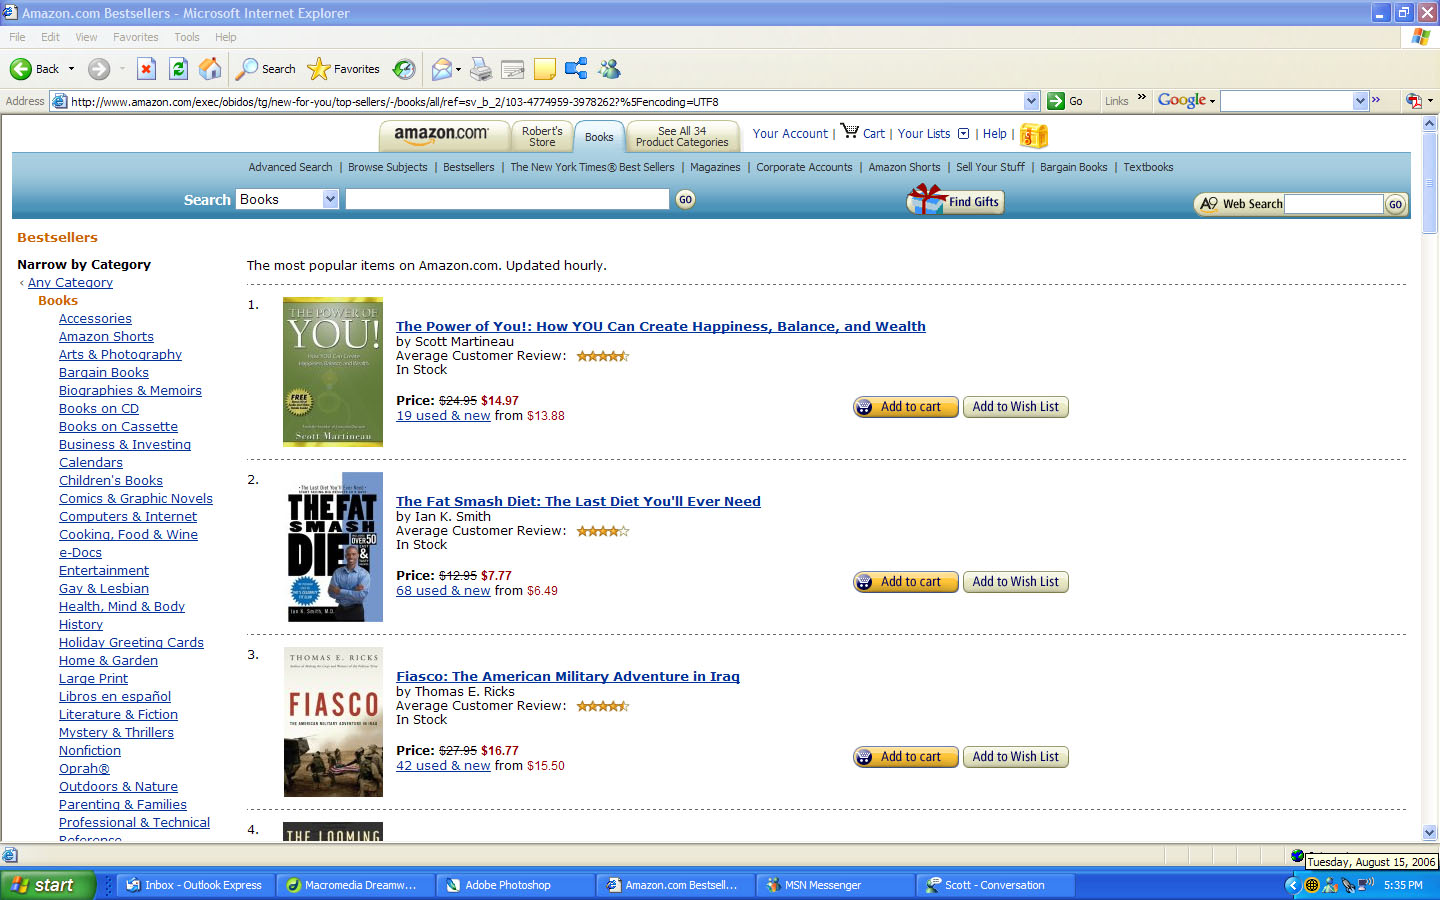This screenshot has width=1440, height=900.
Task: Open the Tools menu
Action: [187, 37]
